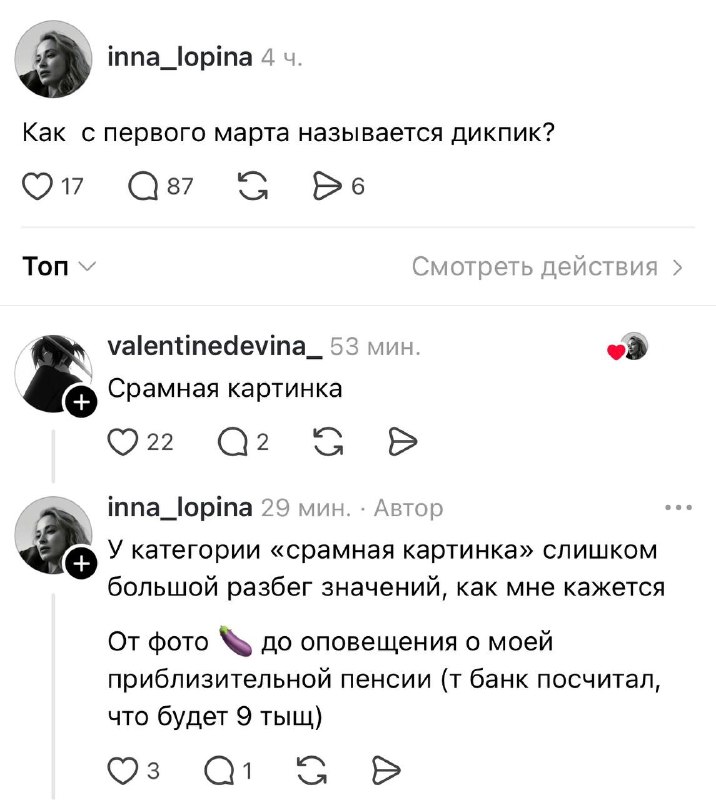Screen dimensions: 716x800
Task: Open "Смотреть действия" activity view
Action: (547, 267)
